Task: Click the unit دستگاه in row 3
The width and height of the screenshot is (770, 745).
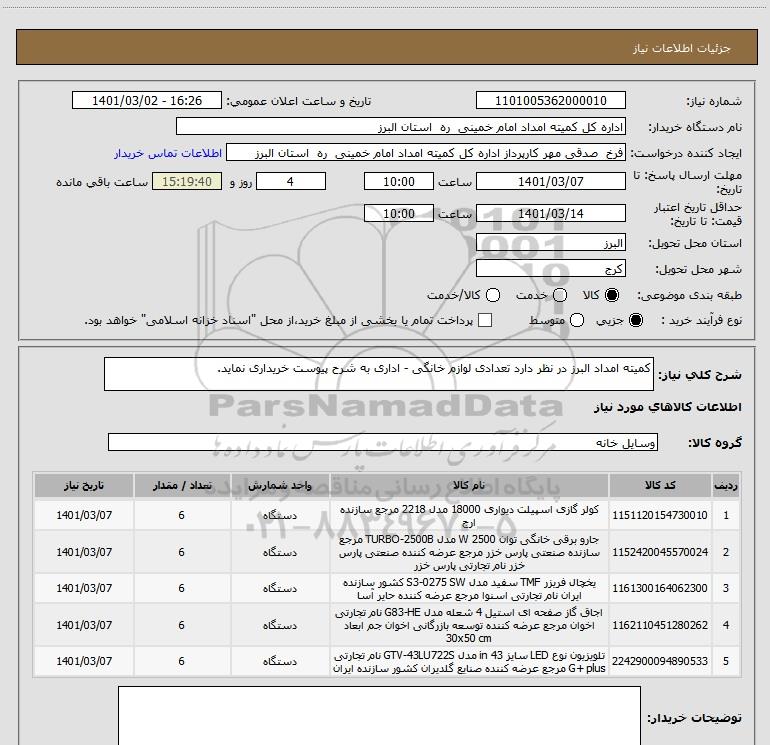Action: click(280, 588)
